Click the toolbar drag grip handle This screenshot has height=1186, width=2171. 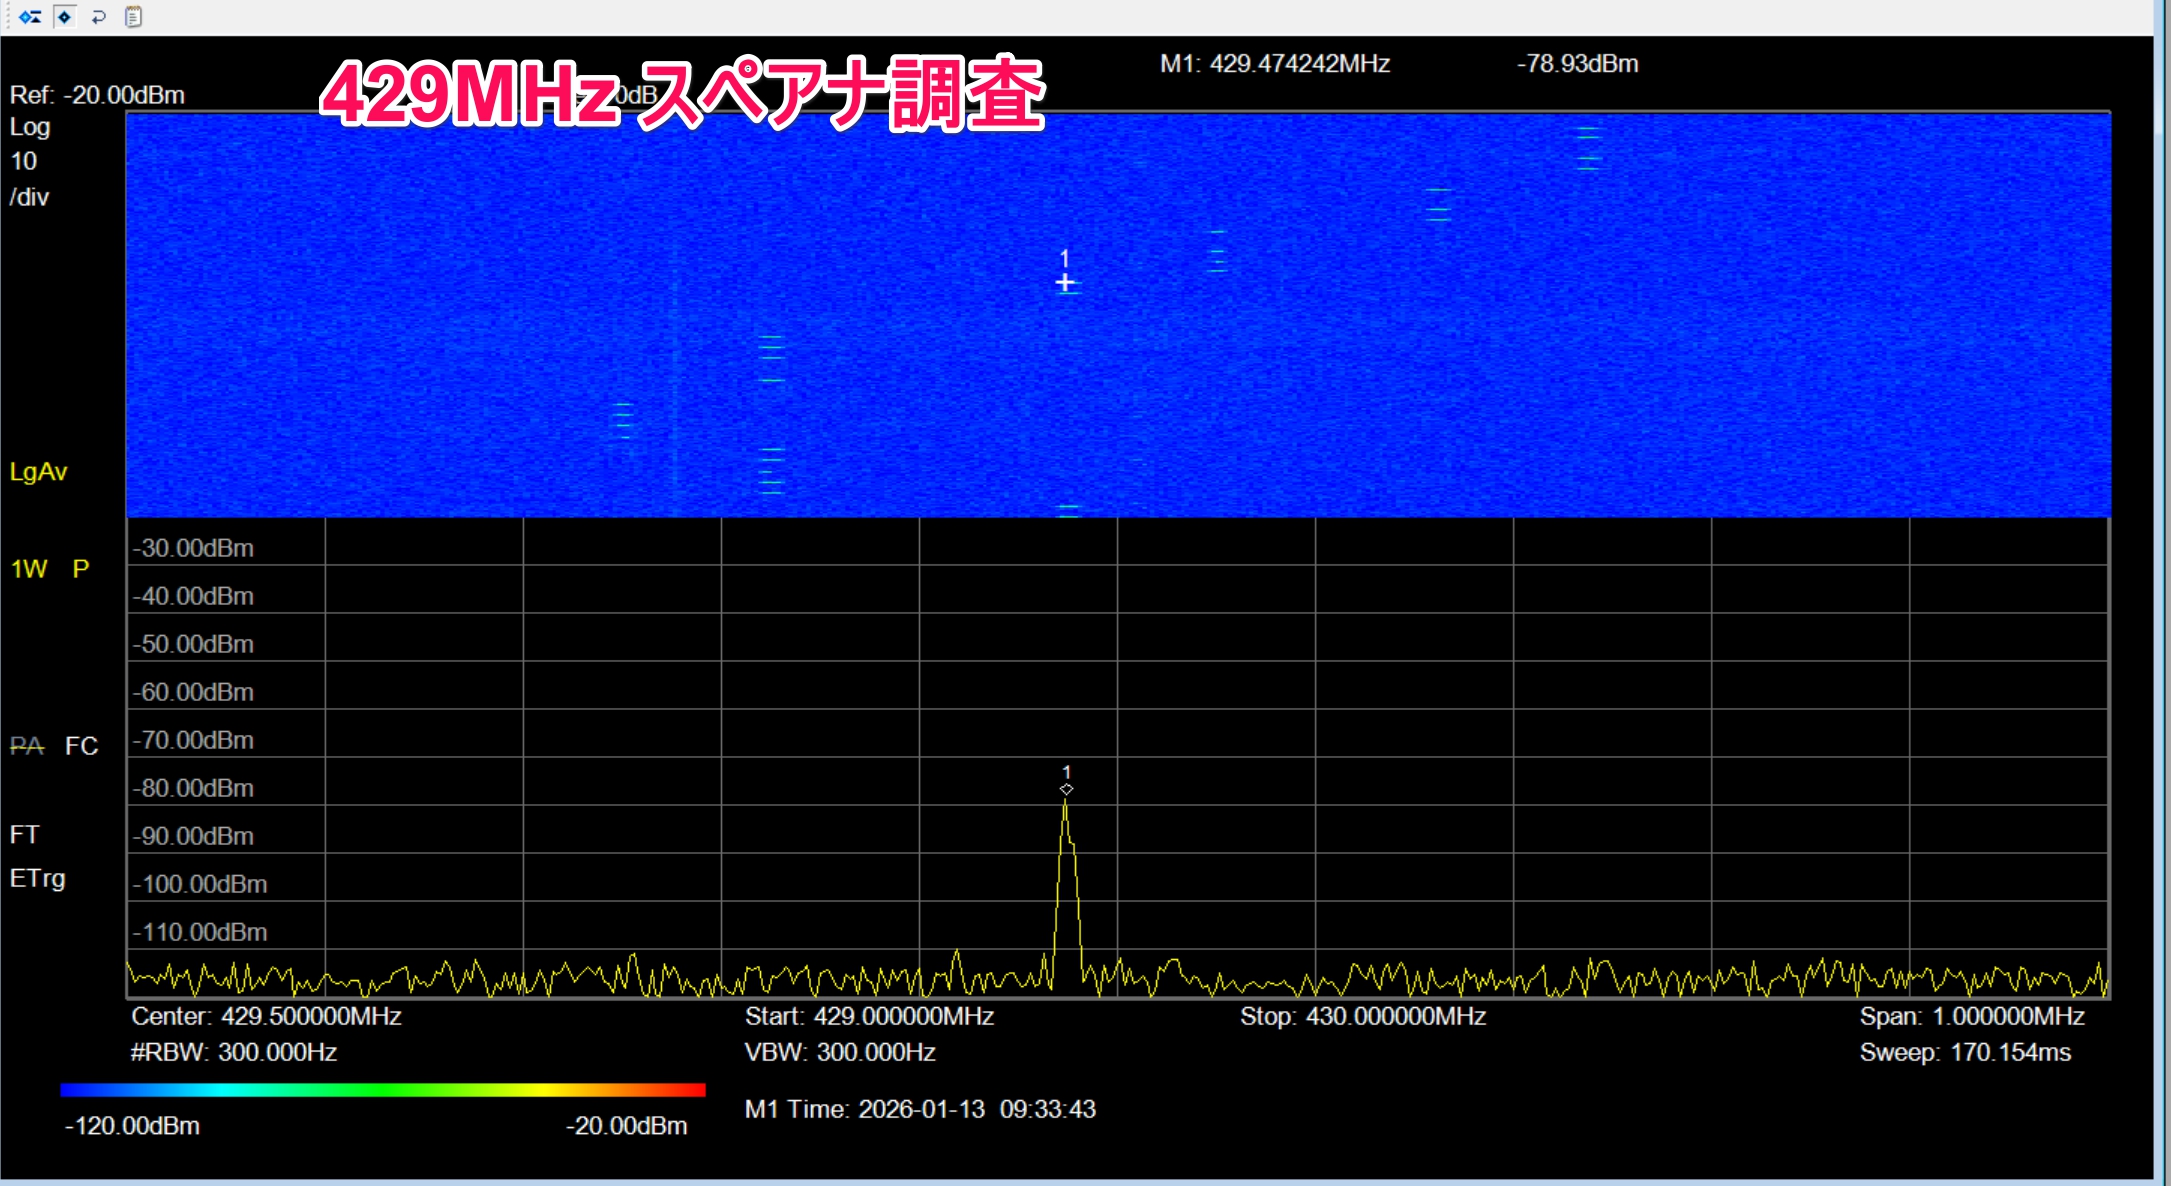coord(7,17)
